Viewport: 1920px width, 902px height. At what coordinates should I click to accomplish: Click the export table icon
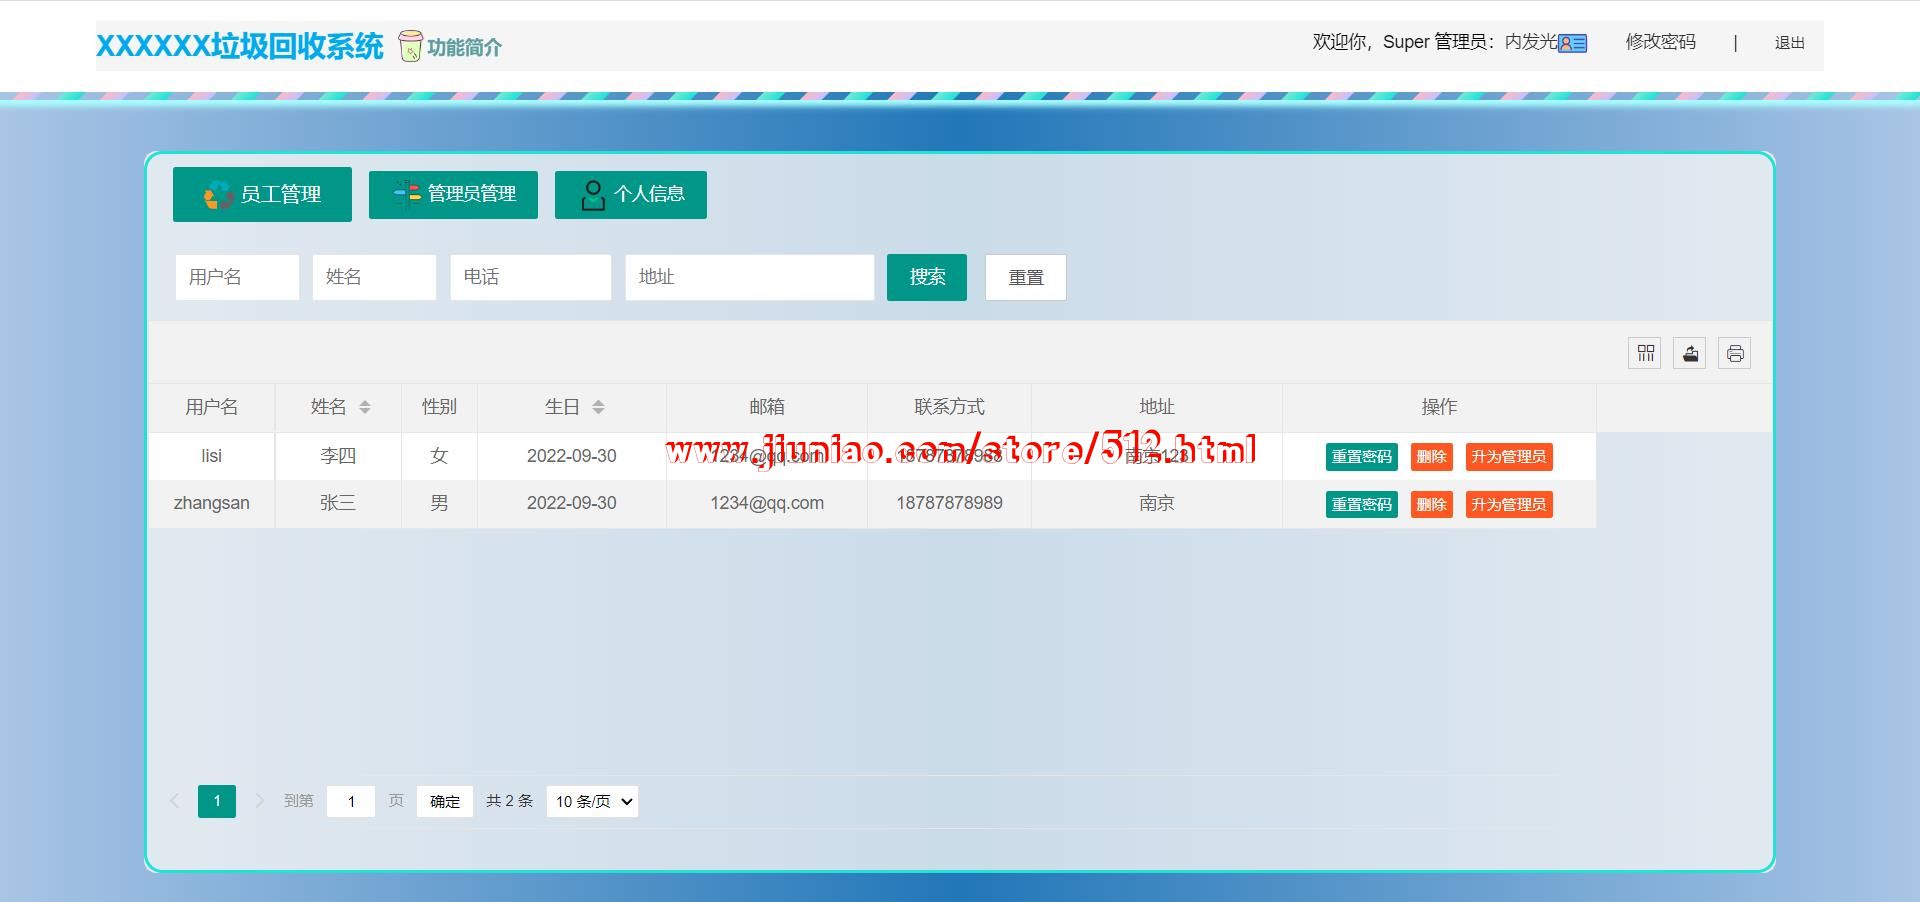(1690, 353)
